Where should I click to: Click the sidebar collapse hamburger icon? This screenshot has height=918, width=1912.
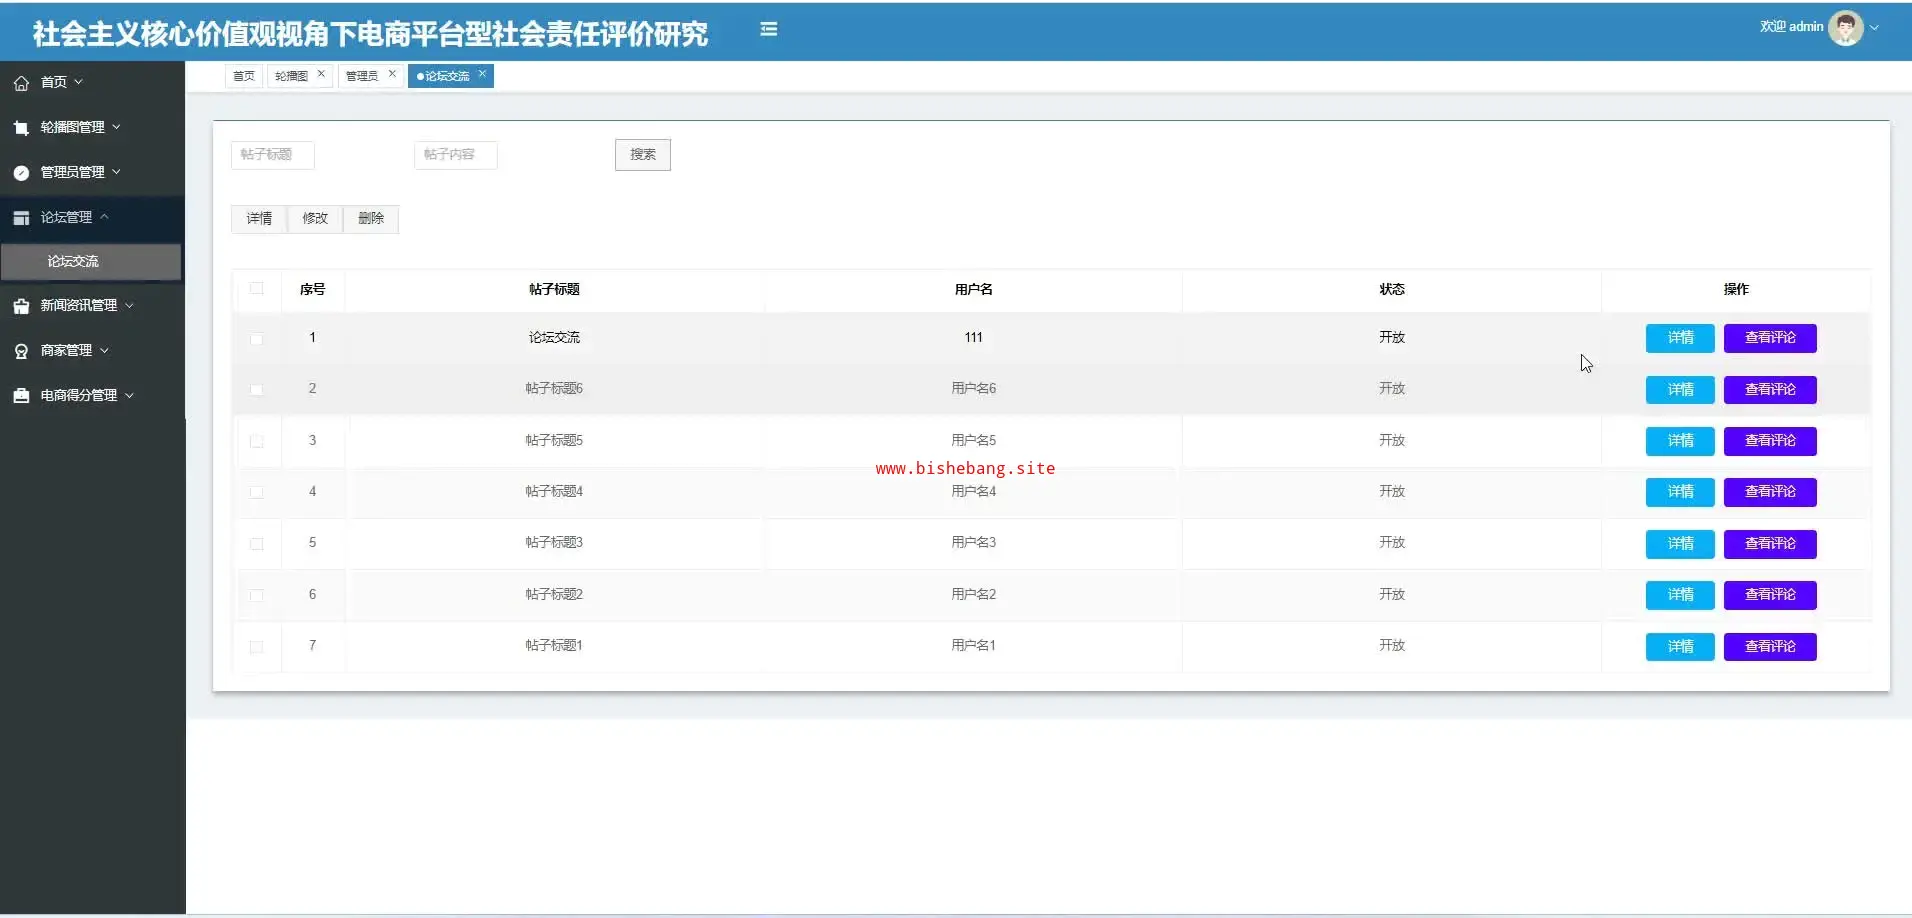pyautogui.click(x=768, y=30)
